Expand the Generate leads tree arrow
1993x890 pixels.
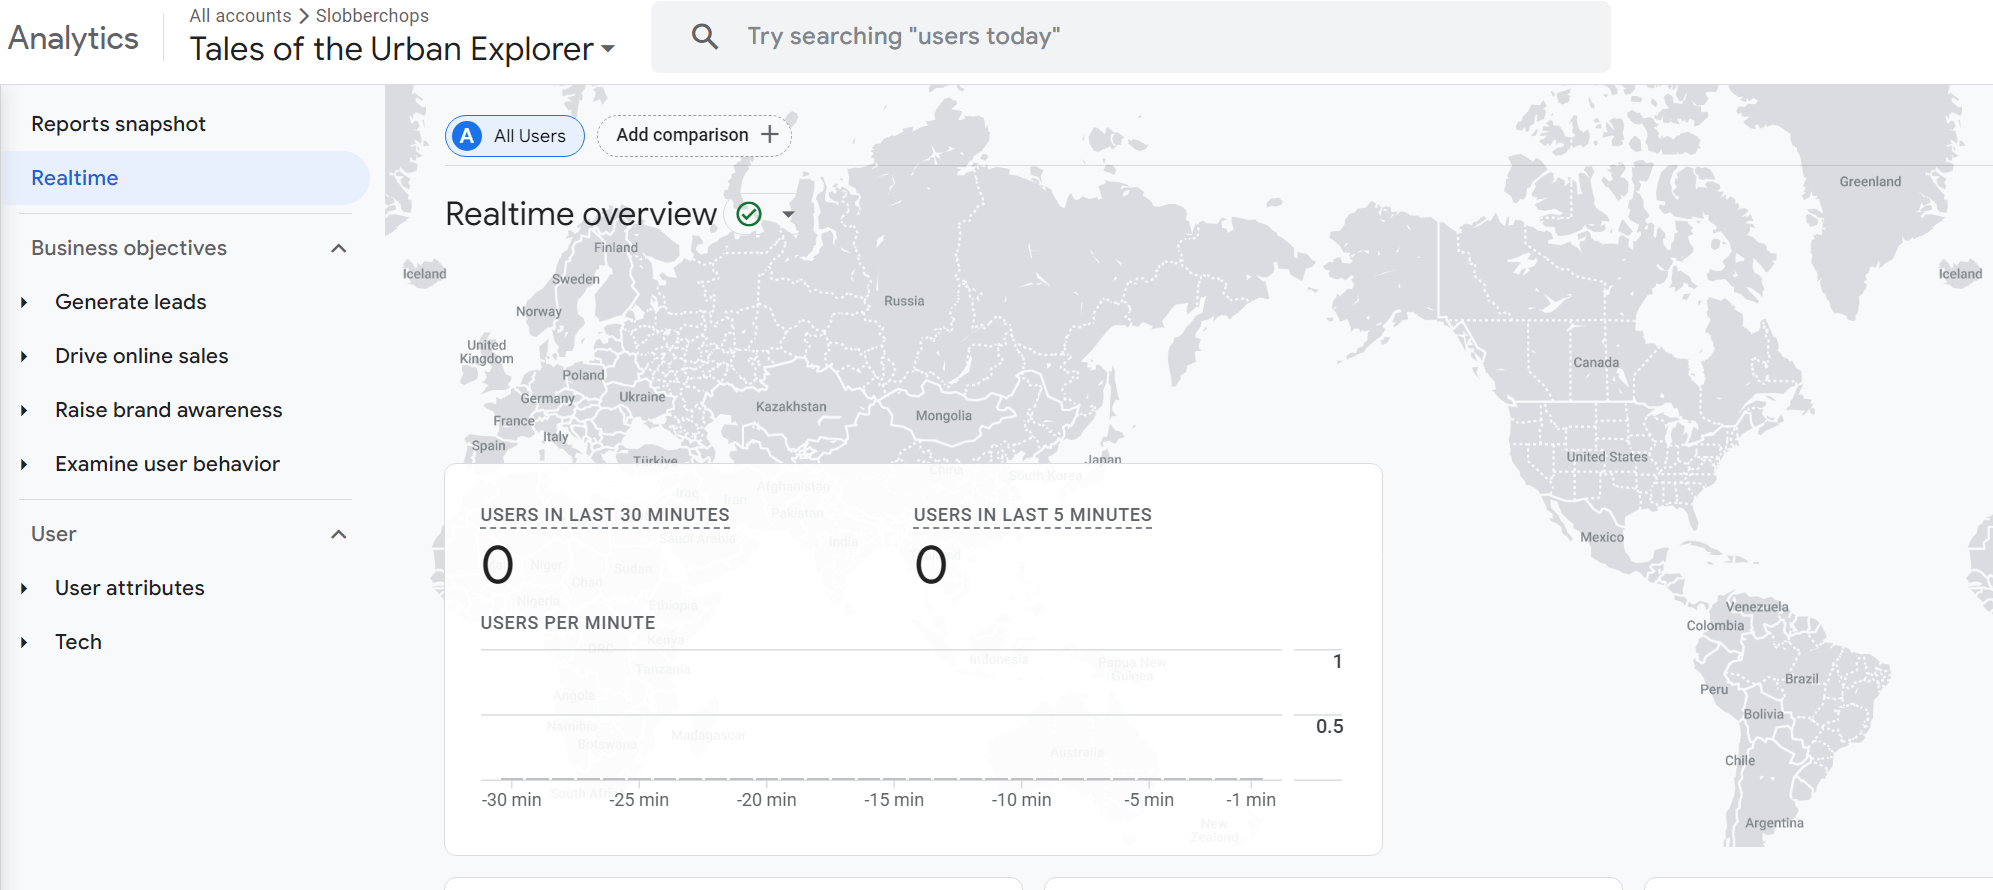coord(24,302)
